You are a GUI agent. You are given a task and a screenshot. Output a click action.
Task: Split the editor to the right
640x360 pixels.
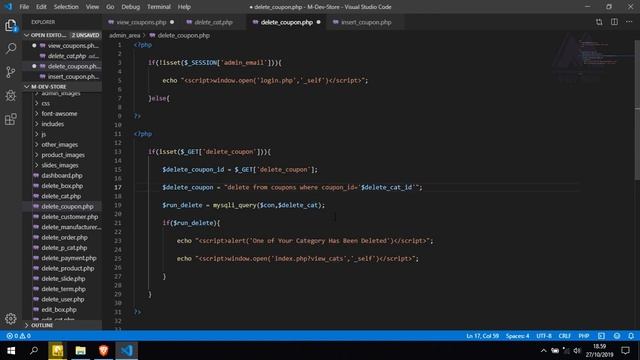pyautogui.click(x=614, y=22)
